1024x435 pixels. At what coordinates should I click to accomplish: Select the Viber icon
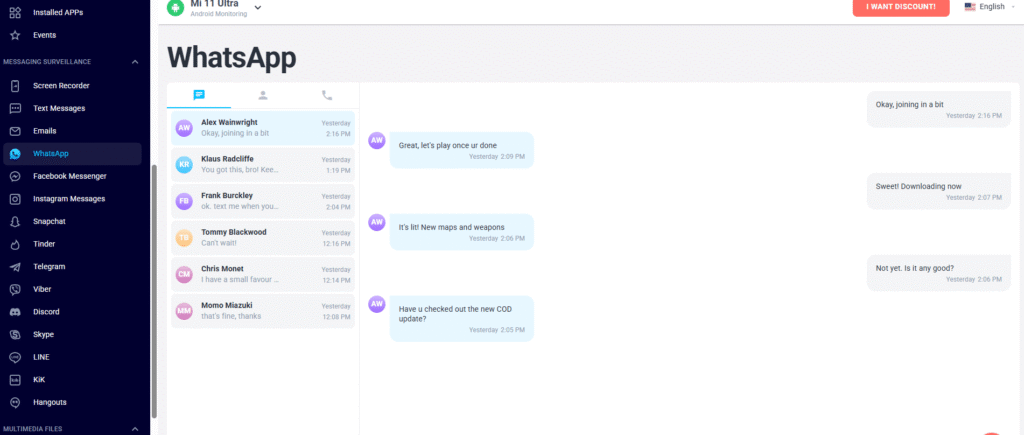pyautogui.click(x=15, y=289)
